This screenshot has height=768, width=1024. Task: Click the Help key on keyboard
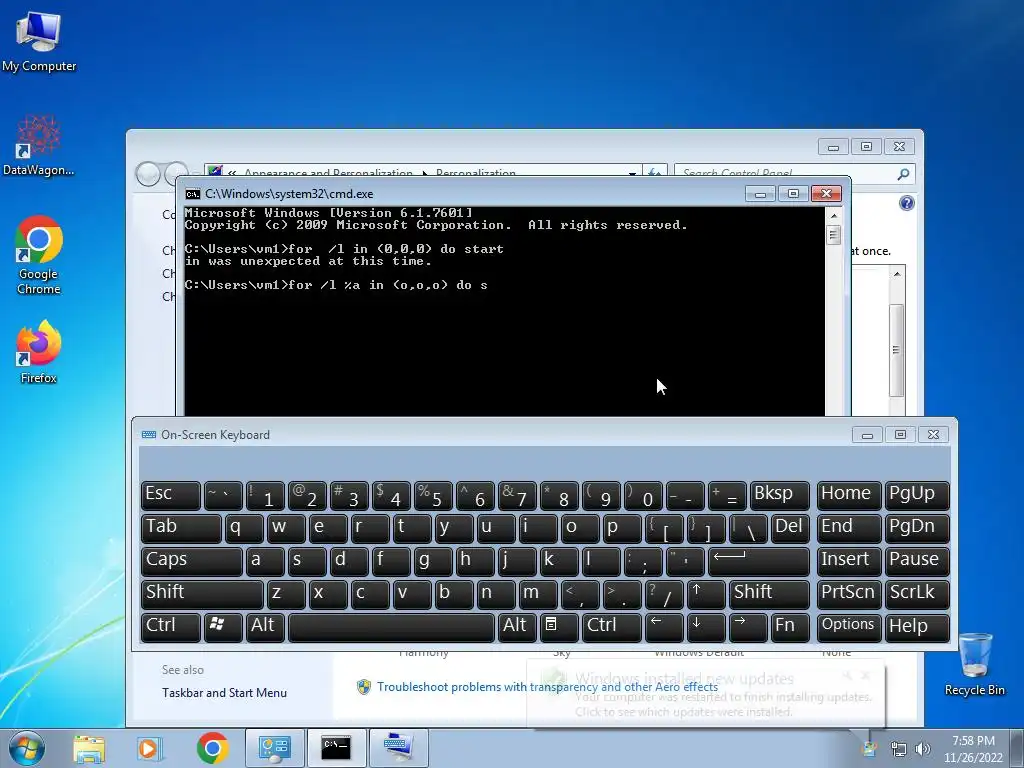917,626
